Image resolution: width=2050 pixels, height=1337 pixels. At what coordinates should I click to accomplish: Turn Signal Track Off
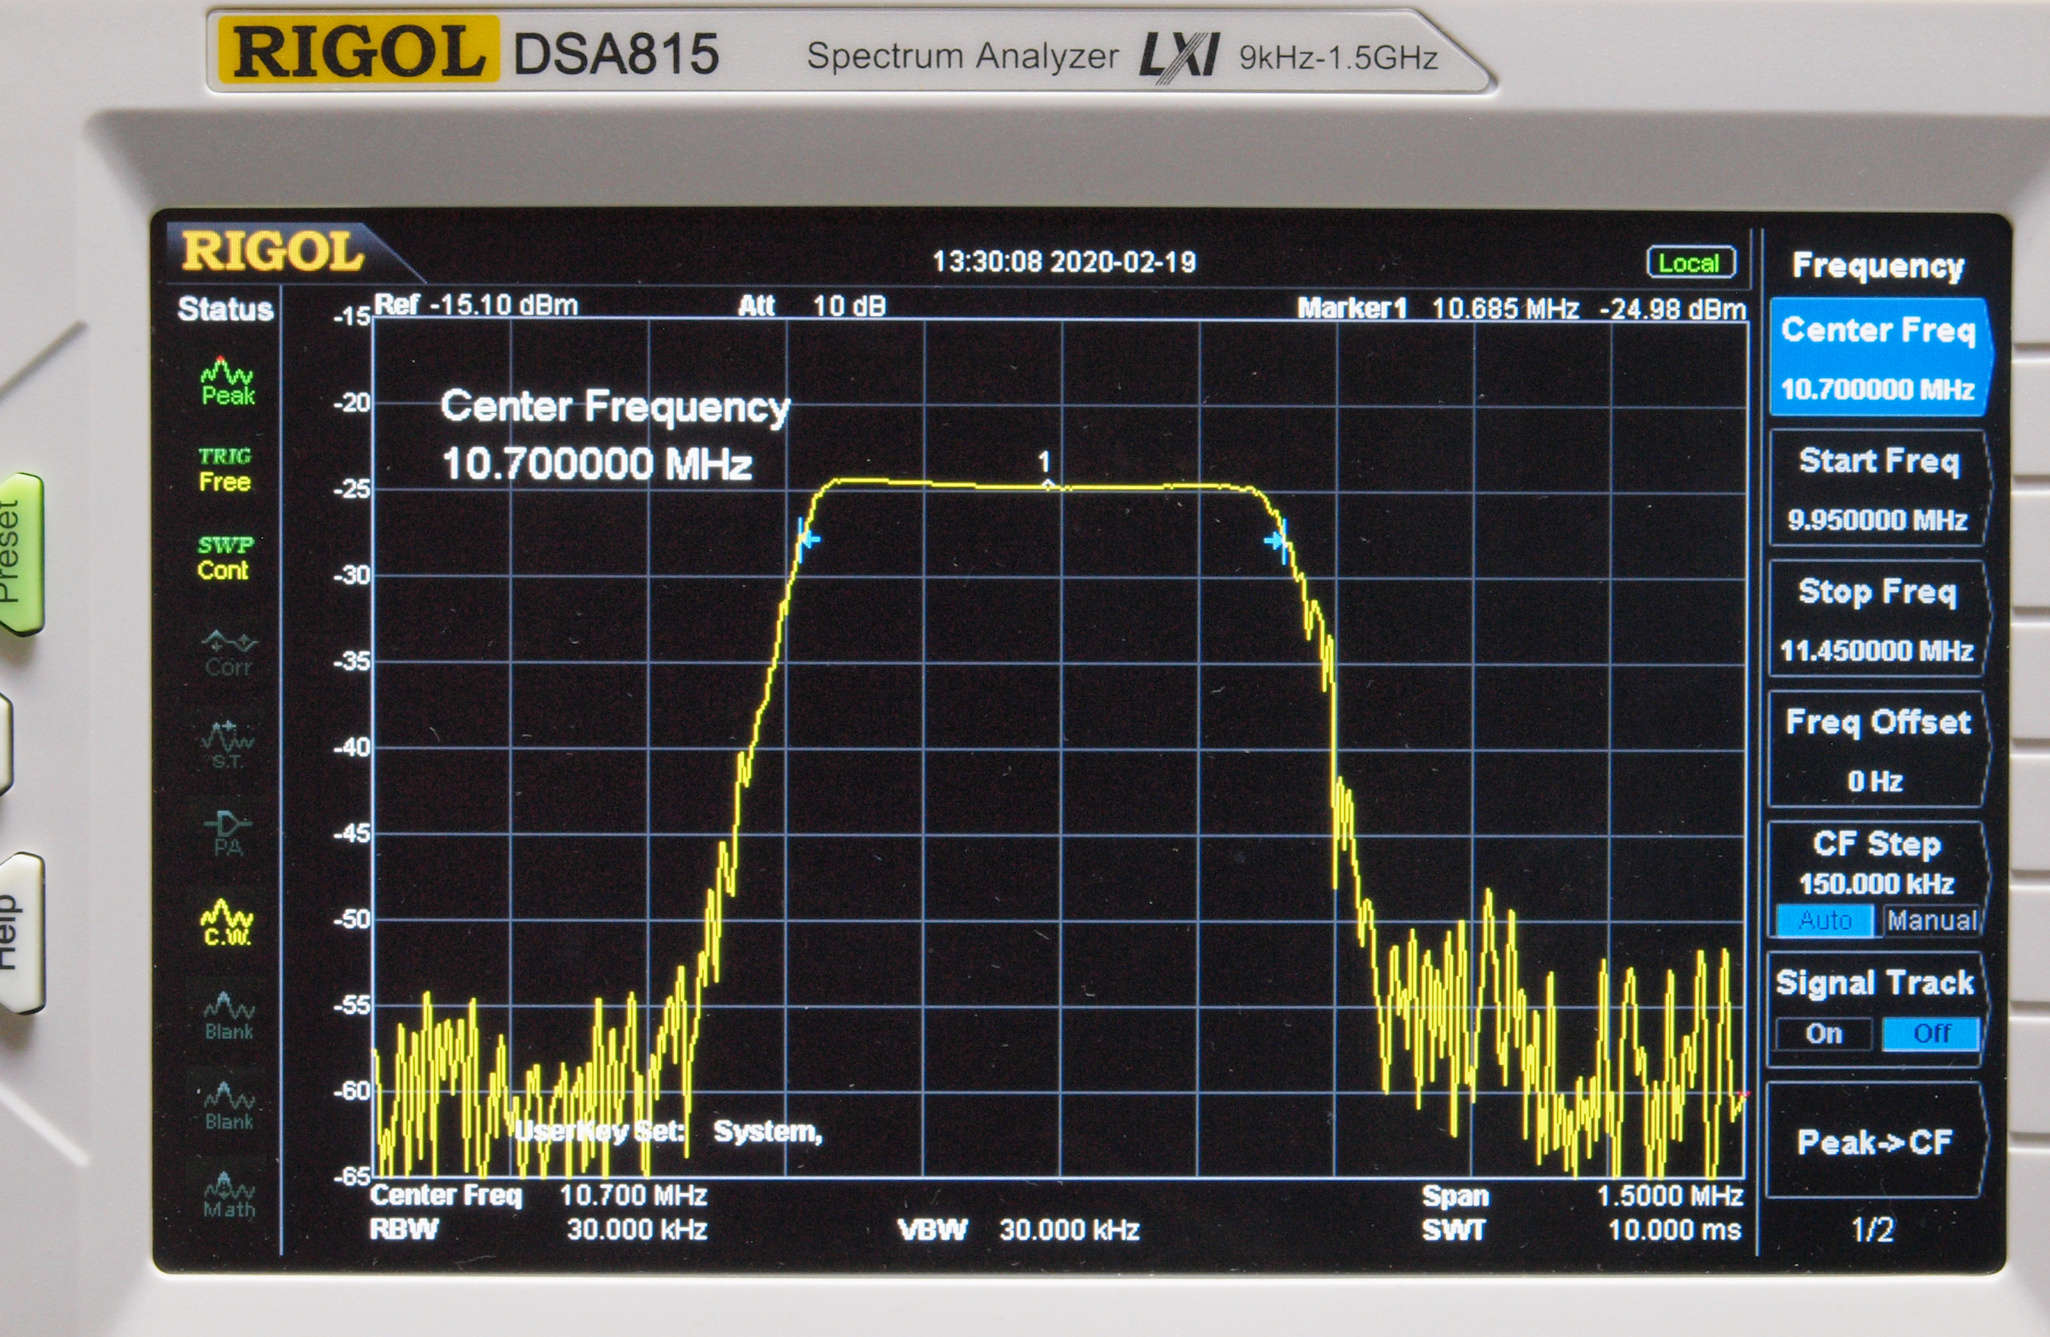(1930, 1034)
